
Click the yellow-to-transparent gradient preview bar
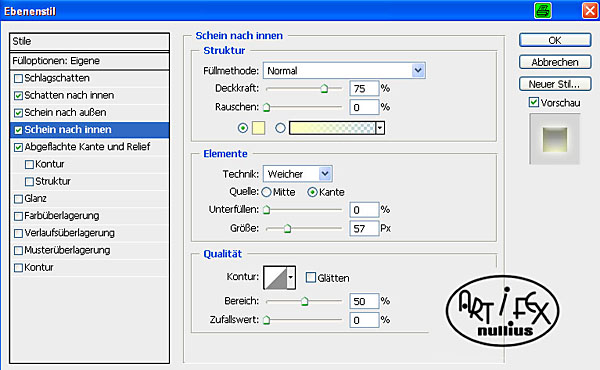tap(332, 128)
